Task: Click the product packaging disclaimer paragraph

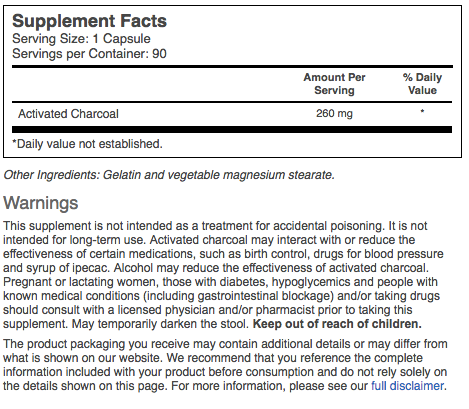Action: 225,365
